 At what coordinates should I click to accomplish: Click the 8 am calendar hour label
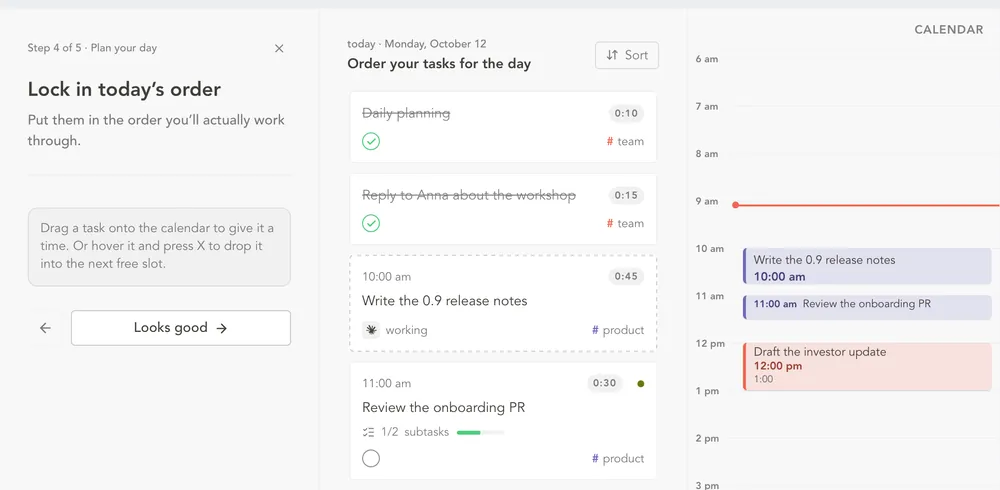(707, 154)
